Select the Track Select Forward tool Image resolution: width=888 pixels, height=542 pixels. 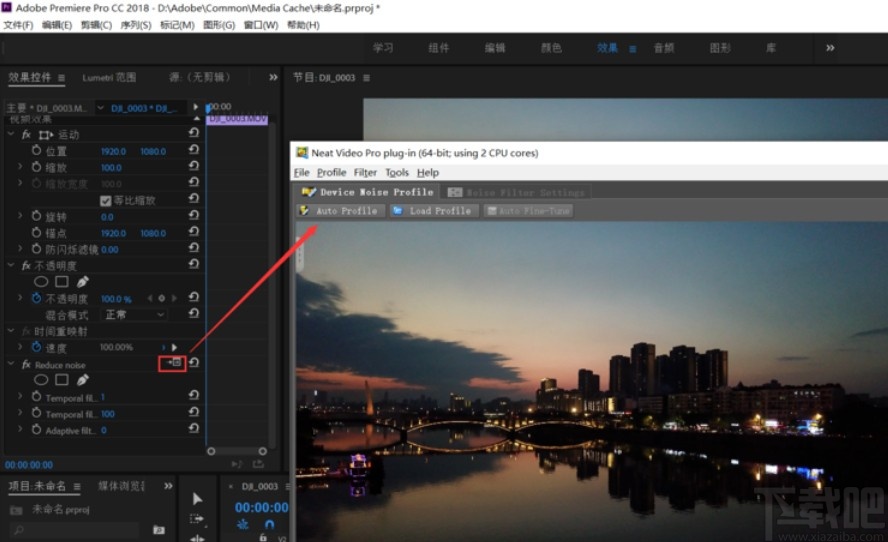tap(197, 519)
